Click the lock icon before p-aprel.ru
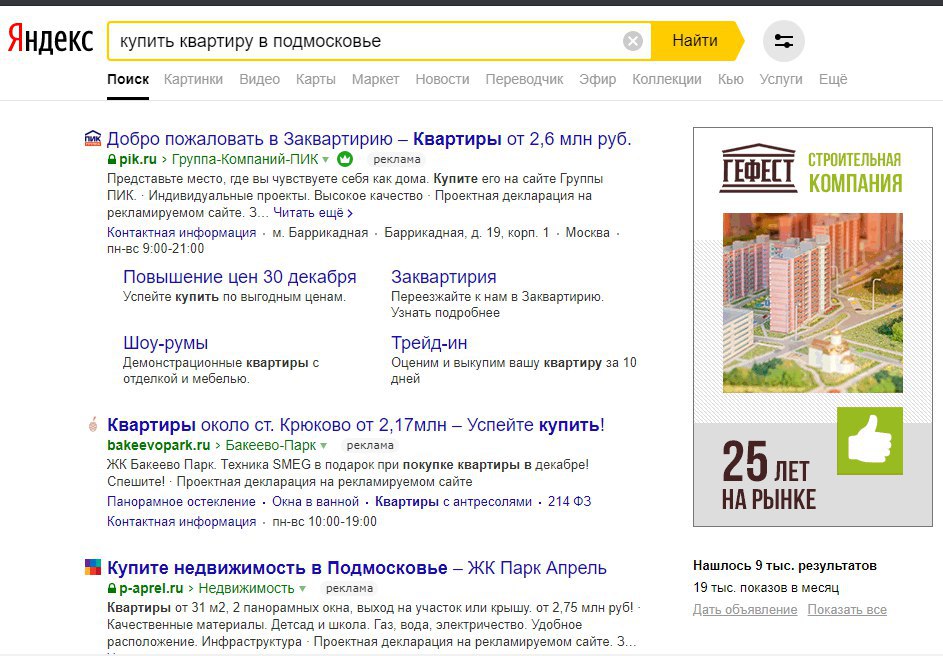Viewport: 943px width, 656px height. pyautogui.click(x=112, y=588)
